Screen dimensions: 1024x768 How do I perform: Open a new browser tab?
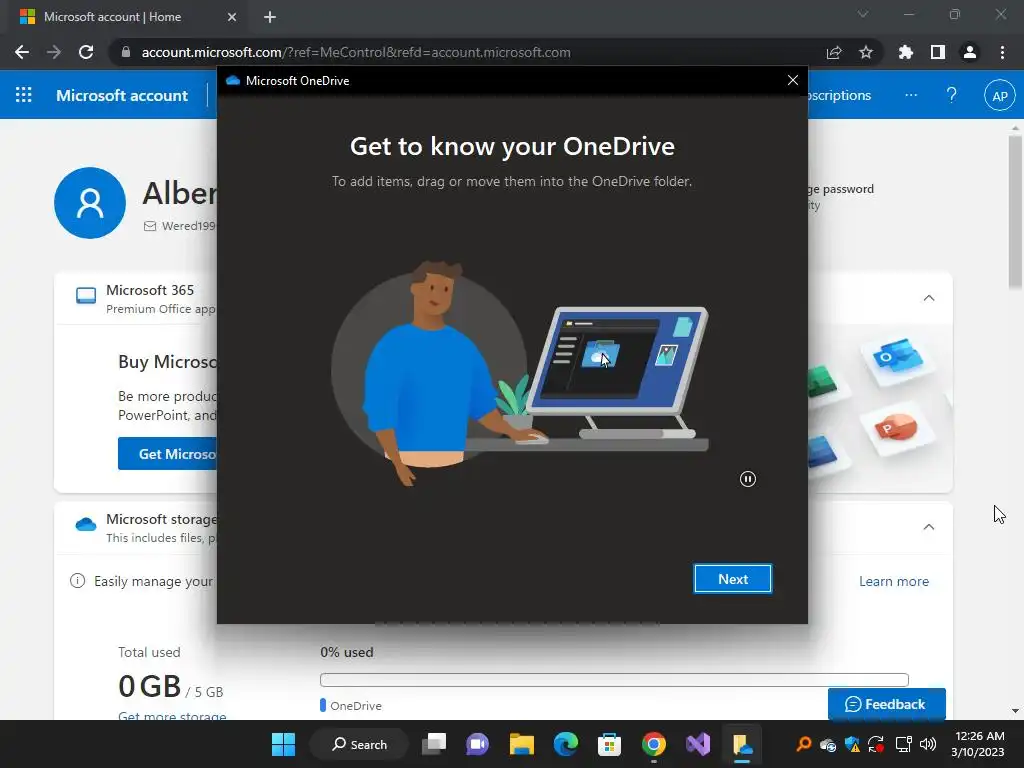point(270,17)
